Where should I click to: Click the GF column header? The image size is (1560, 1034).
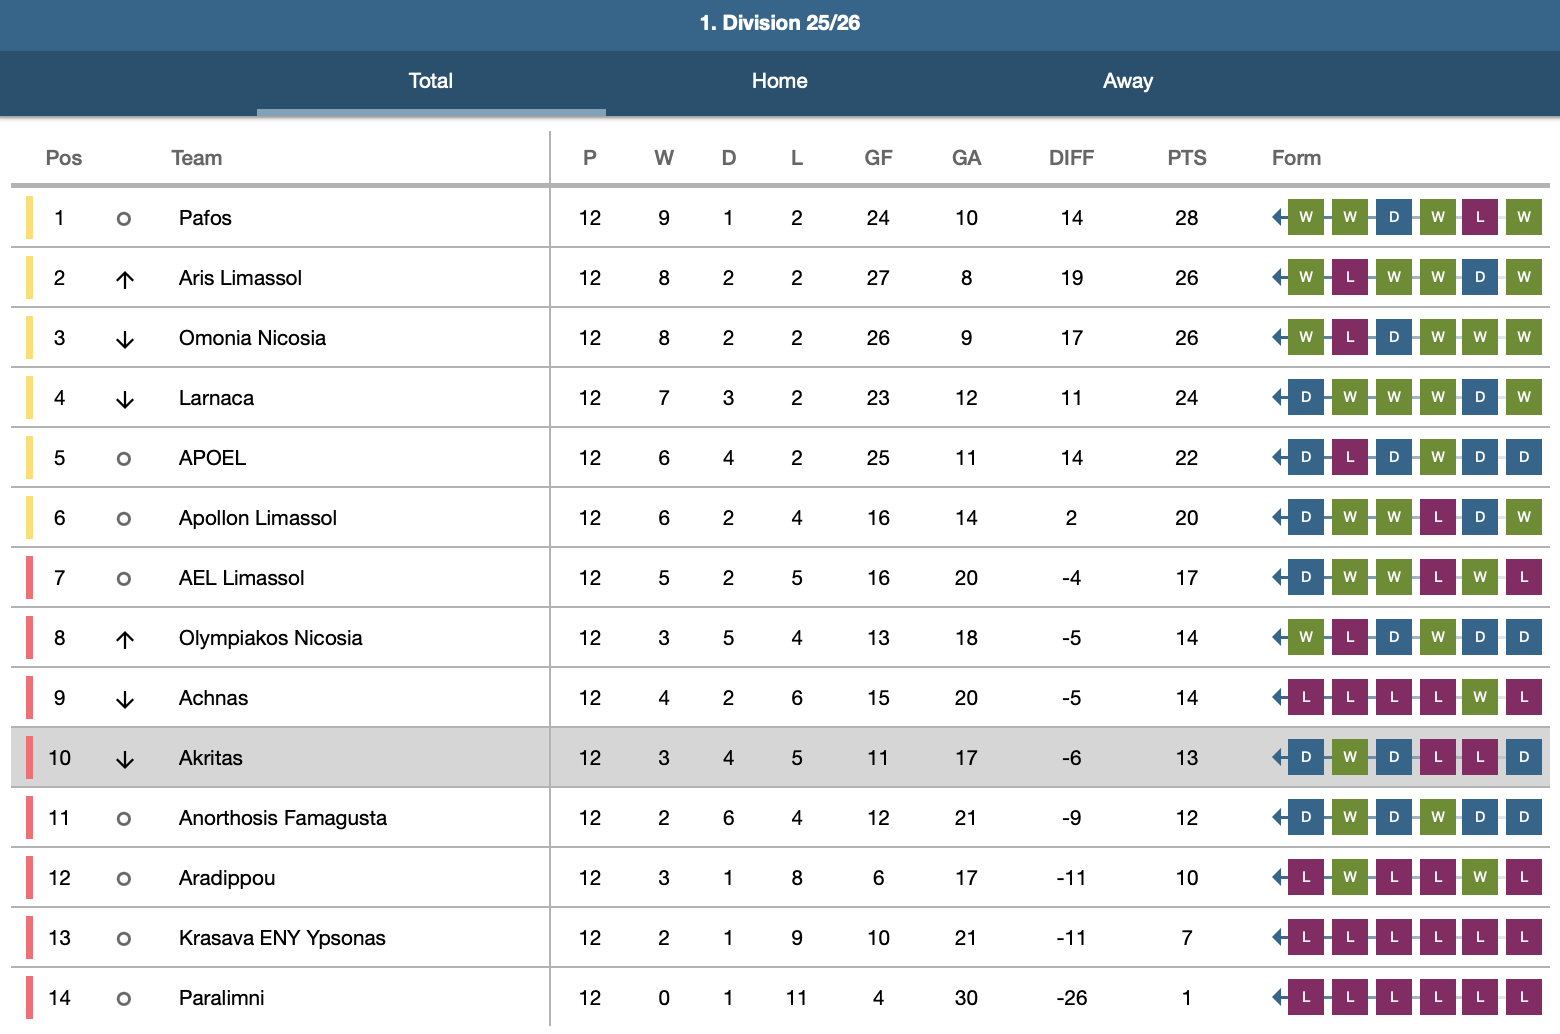(x=878, y=158)
